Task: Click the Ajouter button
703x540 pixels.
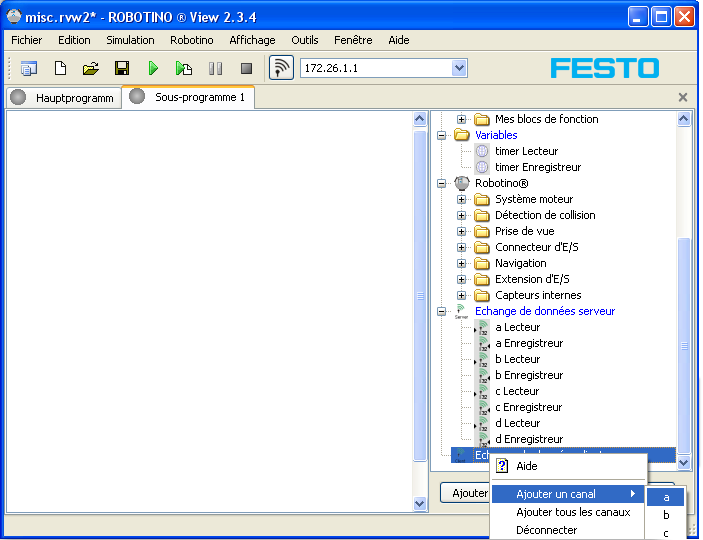Action: 465,493
